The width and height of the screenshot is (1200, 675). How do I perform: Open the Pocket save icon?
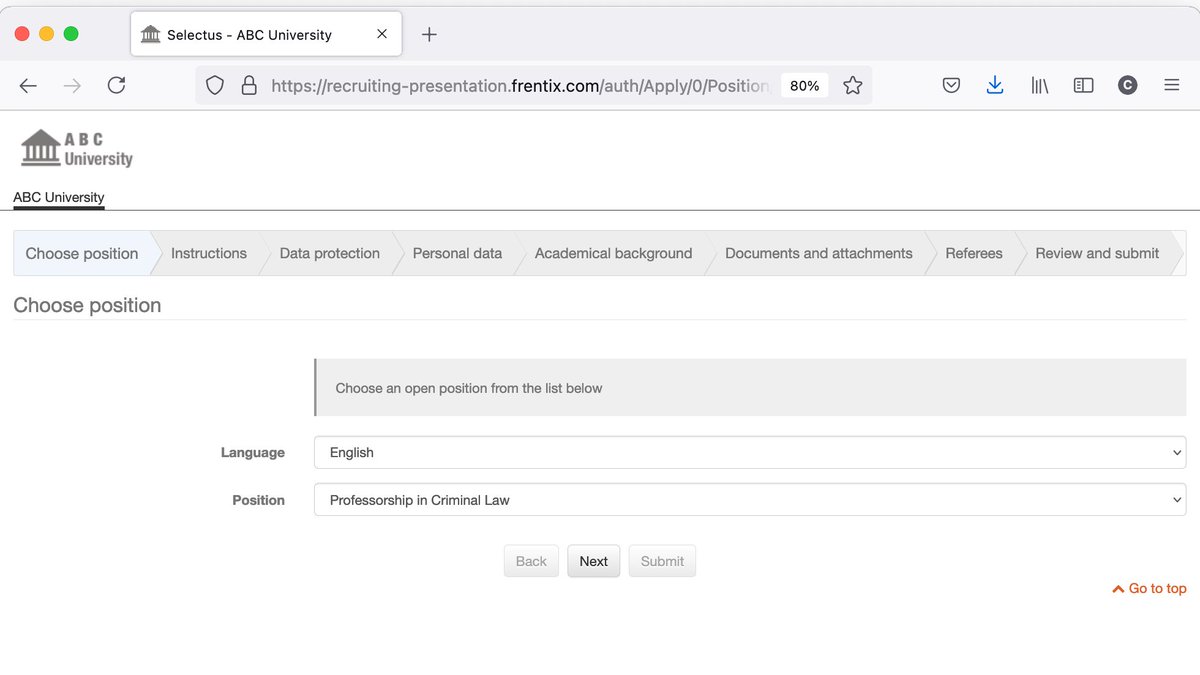click(x=951, y=86)
